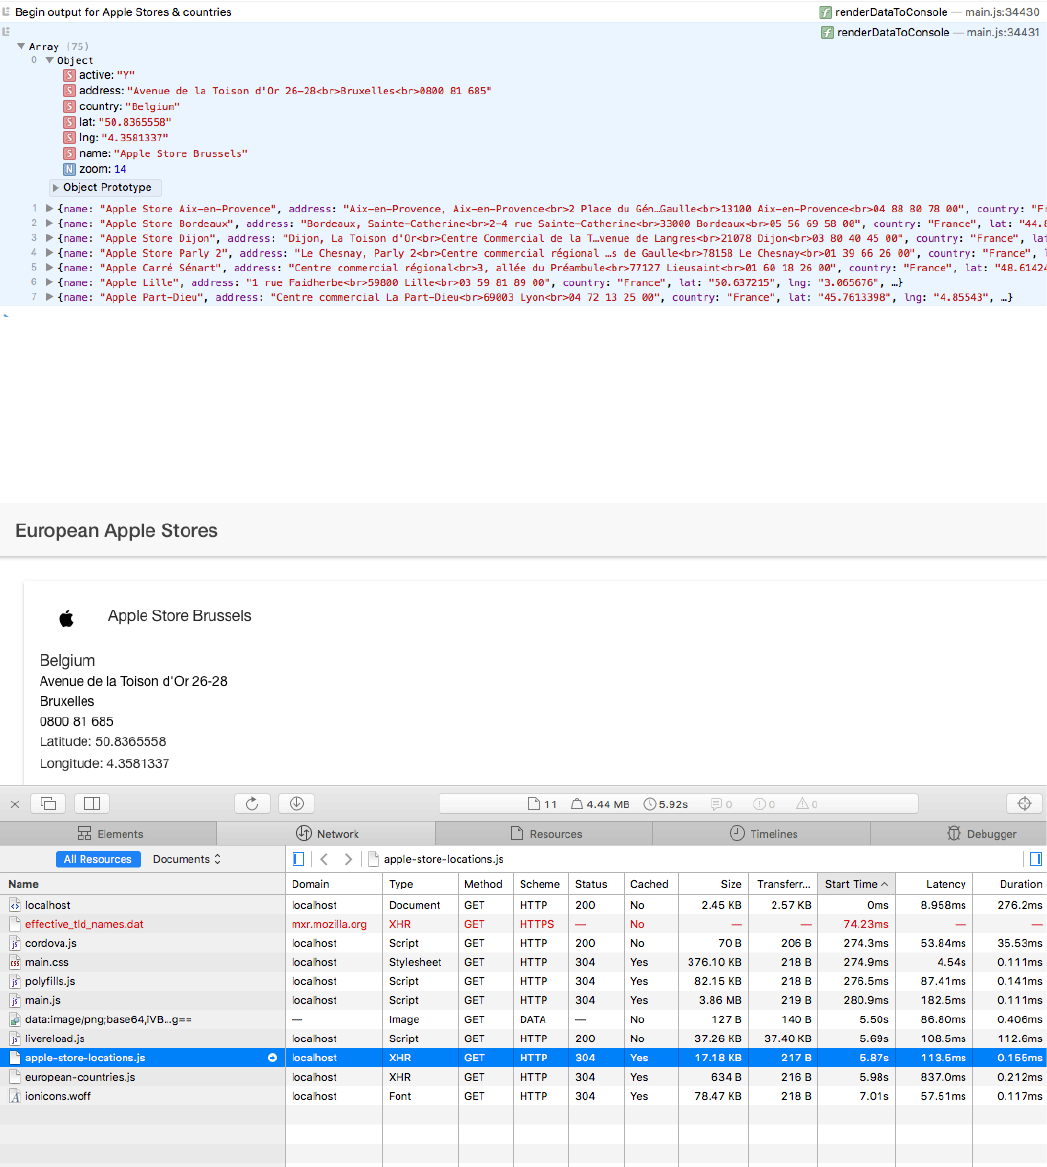Activate the element selection crosshair
The image size is (1047, 1167).
[x=1025, y=804]
